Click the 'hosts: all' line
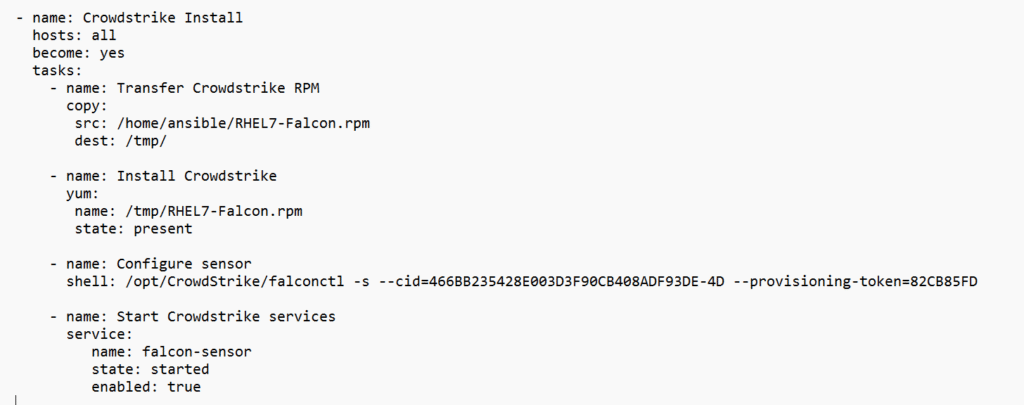Viewport: 1024px width, 405px height. click(74, 35)
